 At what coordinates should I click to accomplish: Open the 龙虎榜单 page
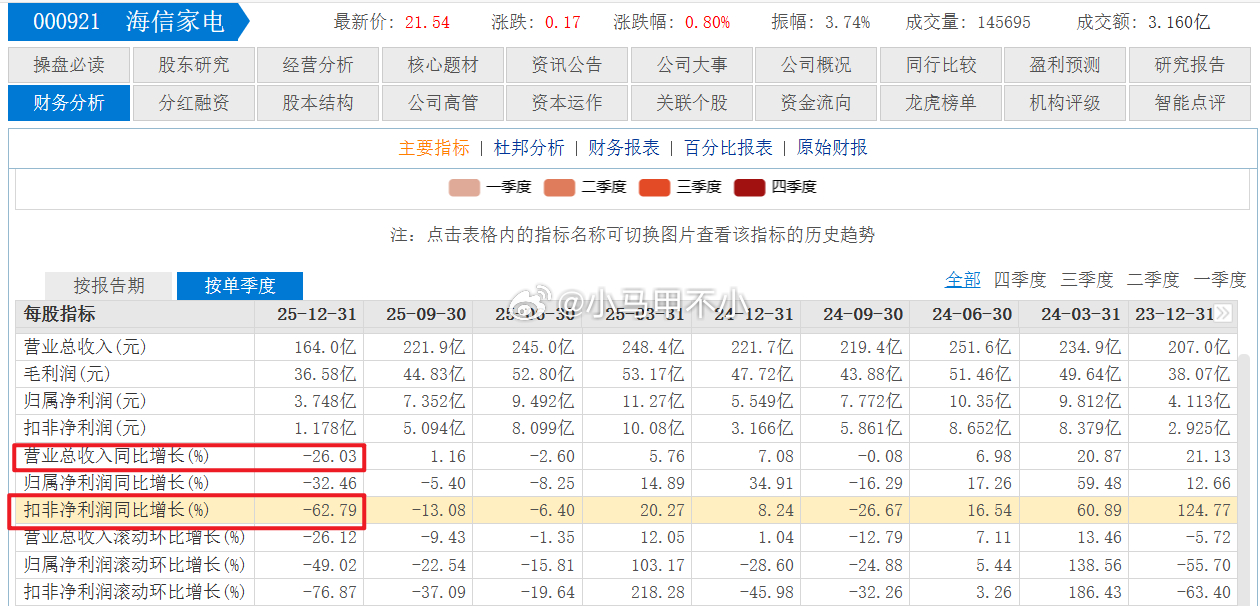[940, 102]
